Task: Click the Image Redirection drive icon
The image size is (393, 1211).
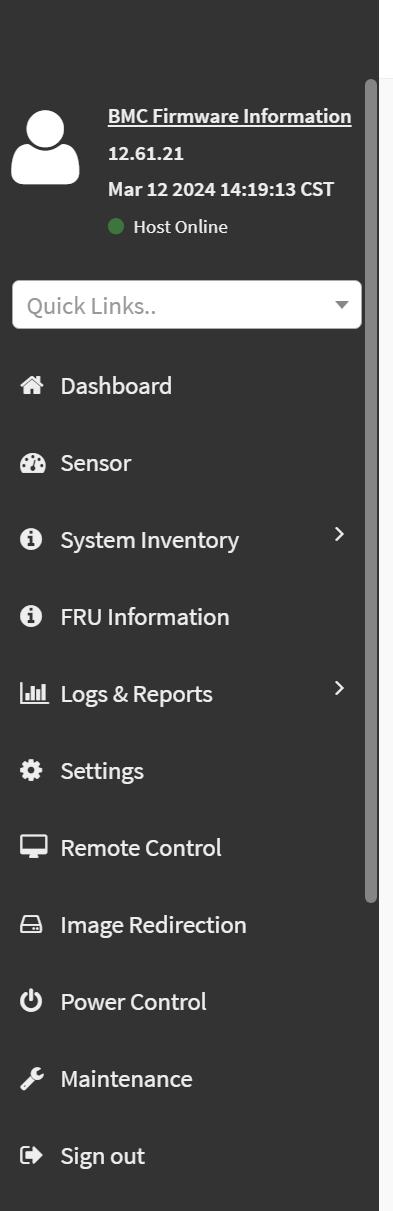Action: (x=32, y=925)
